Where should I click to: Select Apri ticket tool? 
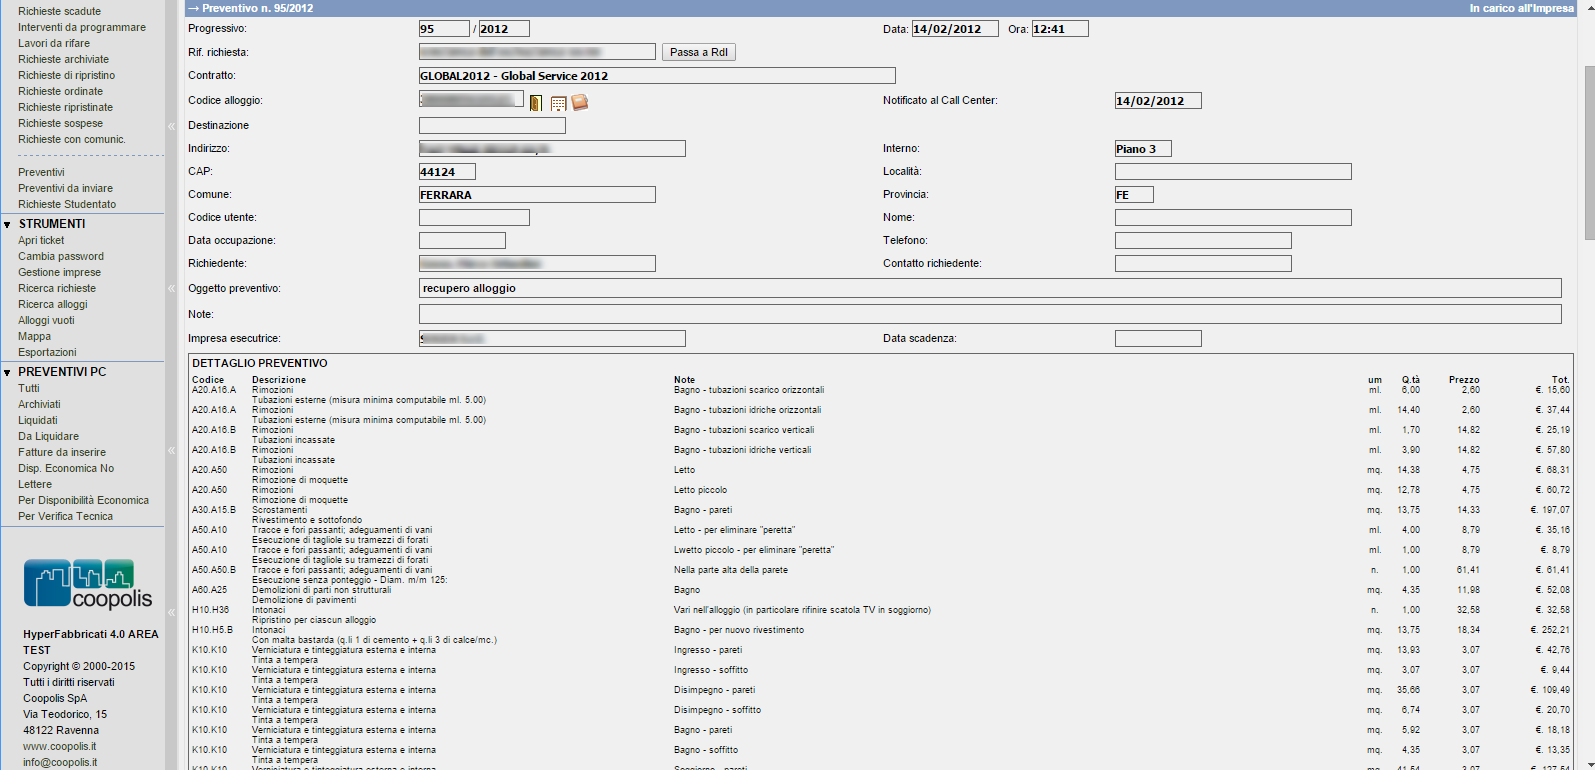tap(41, 240)
